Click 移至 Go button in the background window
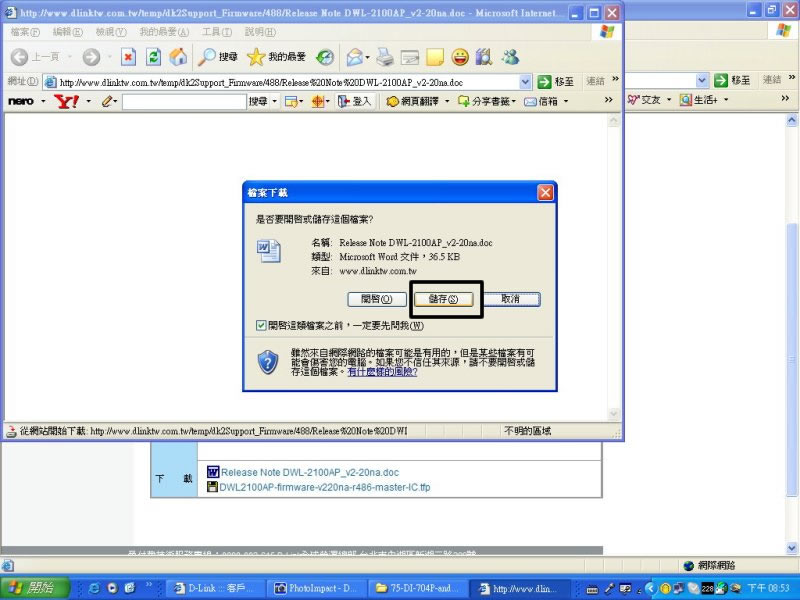This screenshot has height=600, width=800. [732, 80]
